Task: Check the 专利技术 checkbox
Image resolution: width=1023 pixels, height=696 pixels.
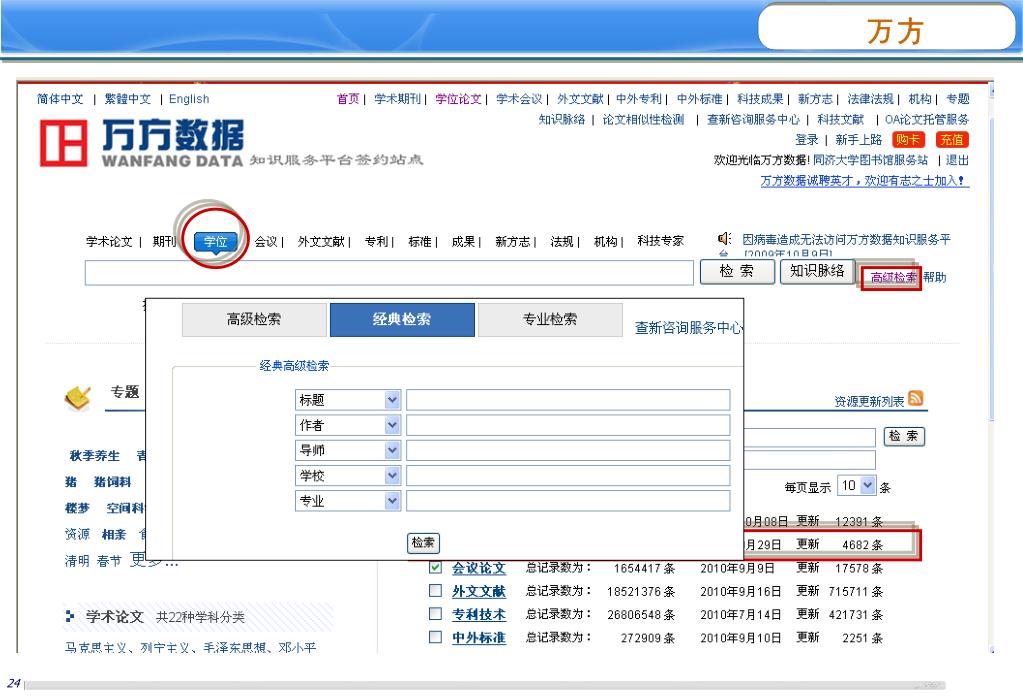Action: tap(435, 614)
